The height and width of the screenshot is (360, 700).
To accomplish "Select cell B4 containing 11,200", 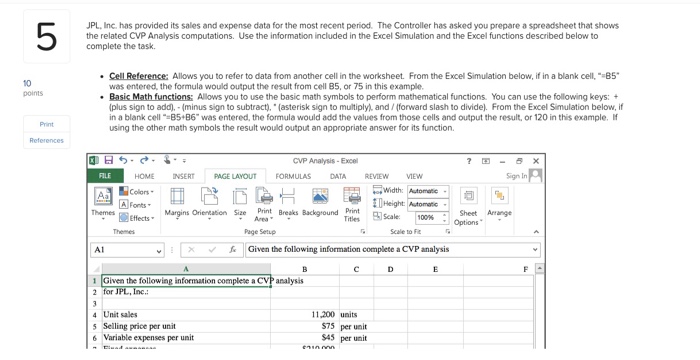I will coord(305,314).
